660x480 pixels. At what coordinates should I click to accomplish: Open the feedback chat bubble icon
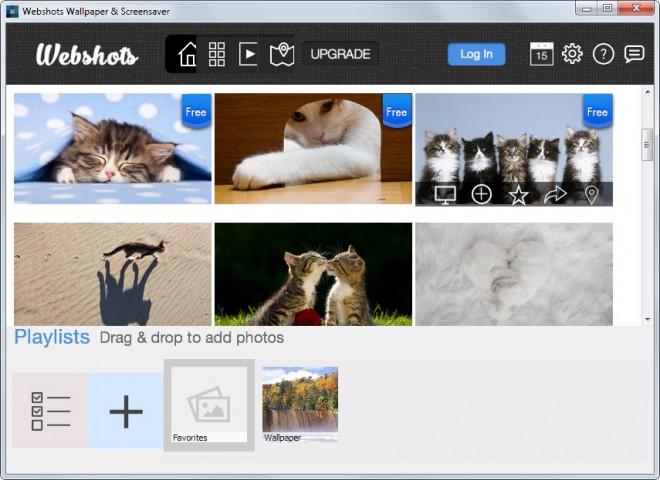click(634, 54)
